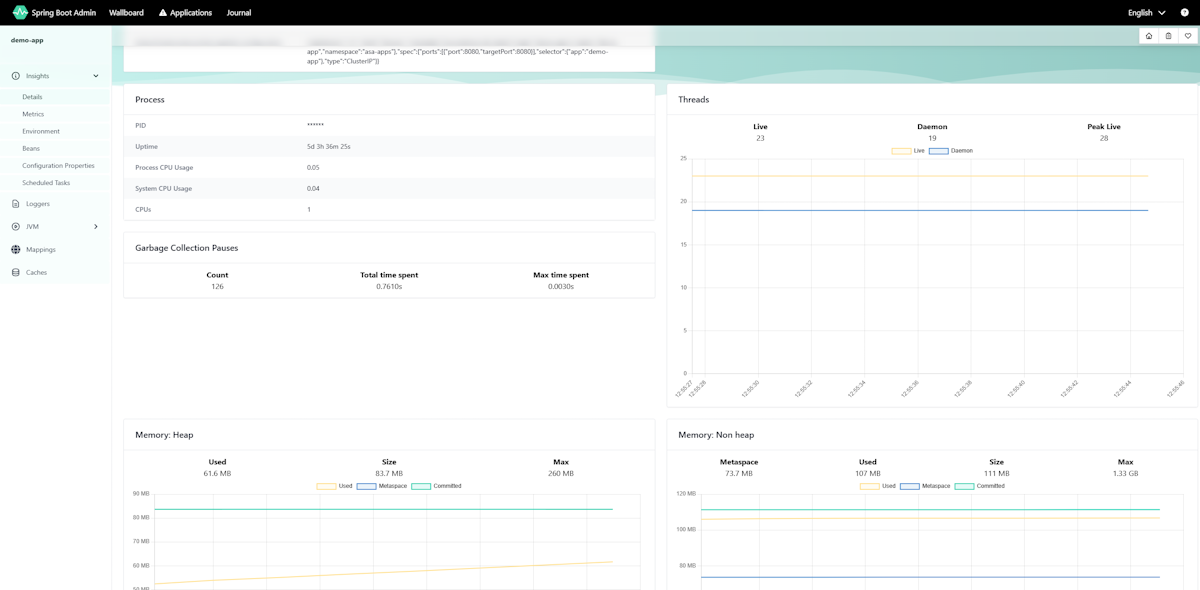Open the Wallboard menu item
Screen dimensions: 1200x590
(126, 12)
